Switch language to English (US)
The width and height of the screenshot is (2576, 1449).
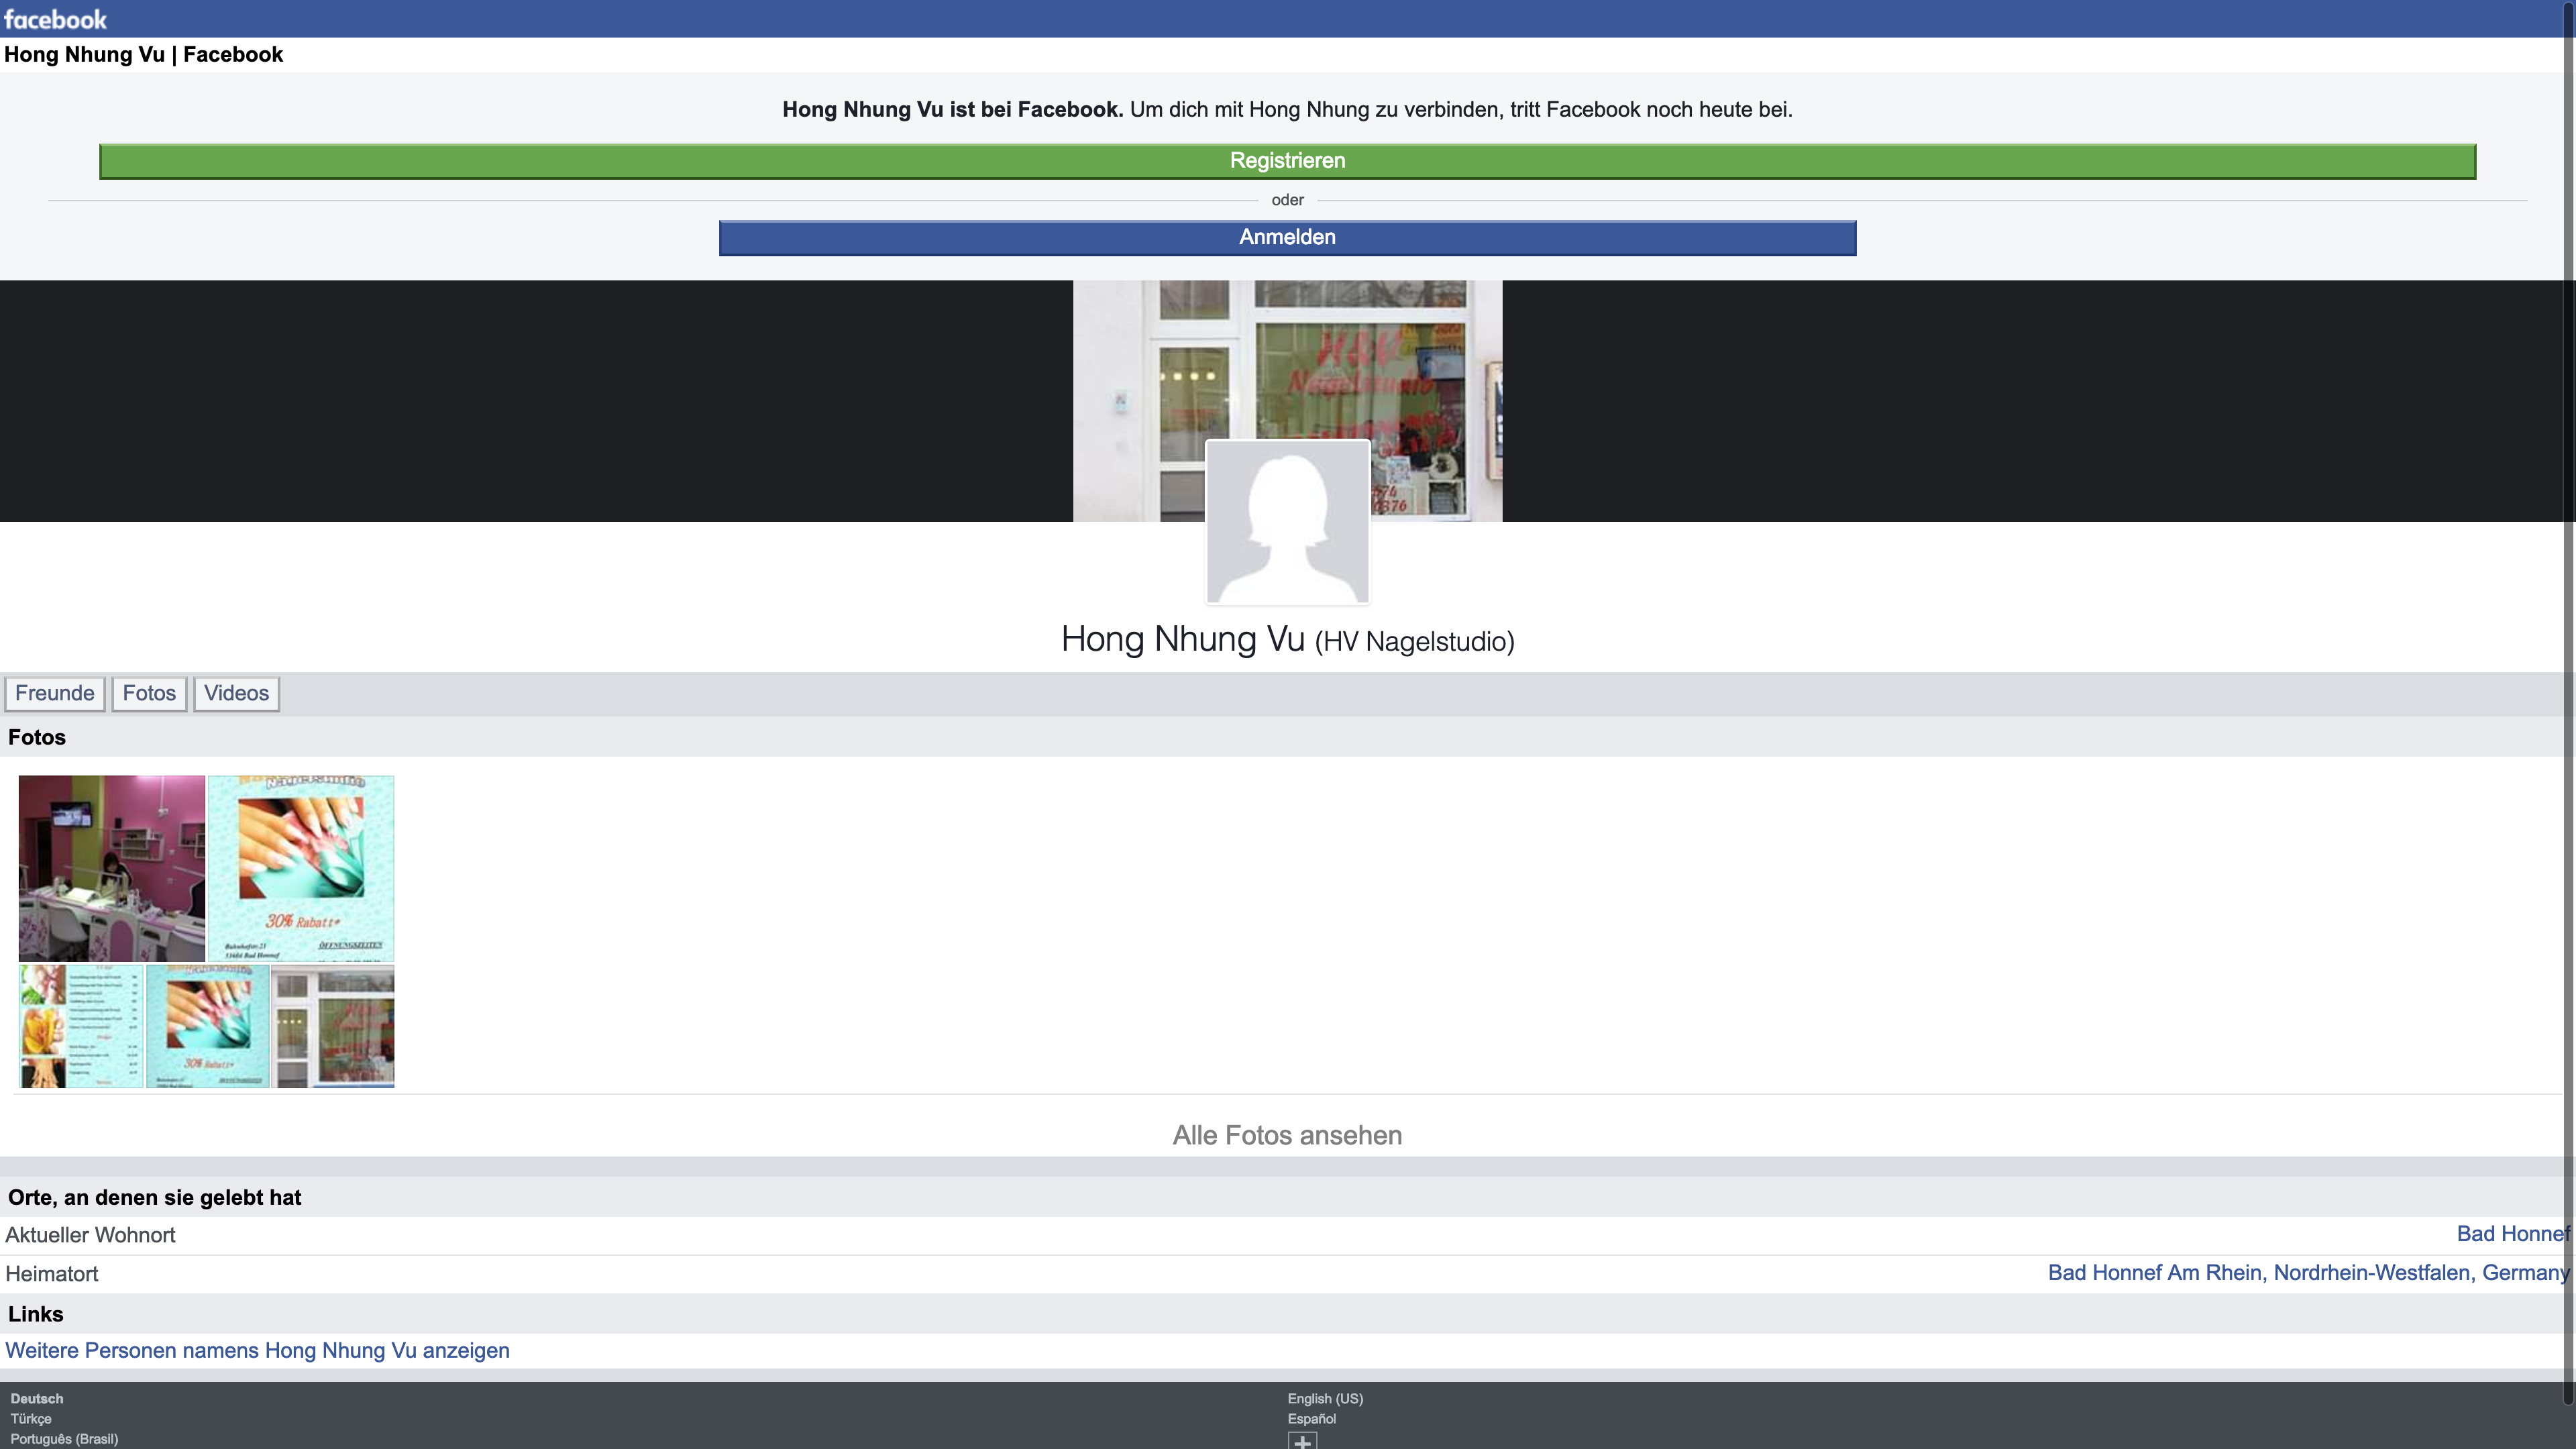[x=1325, y=1398]
